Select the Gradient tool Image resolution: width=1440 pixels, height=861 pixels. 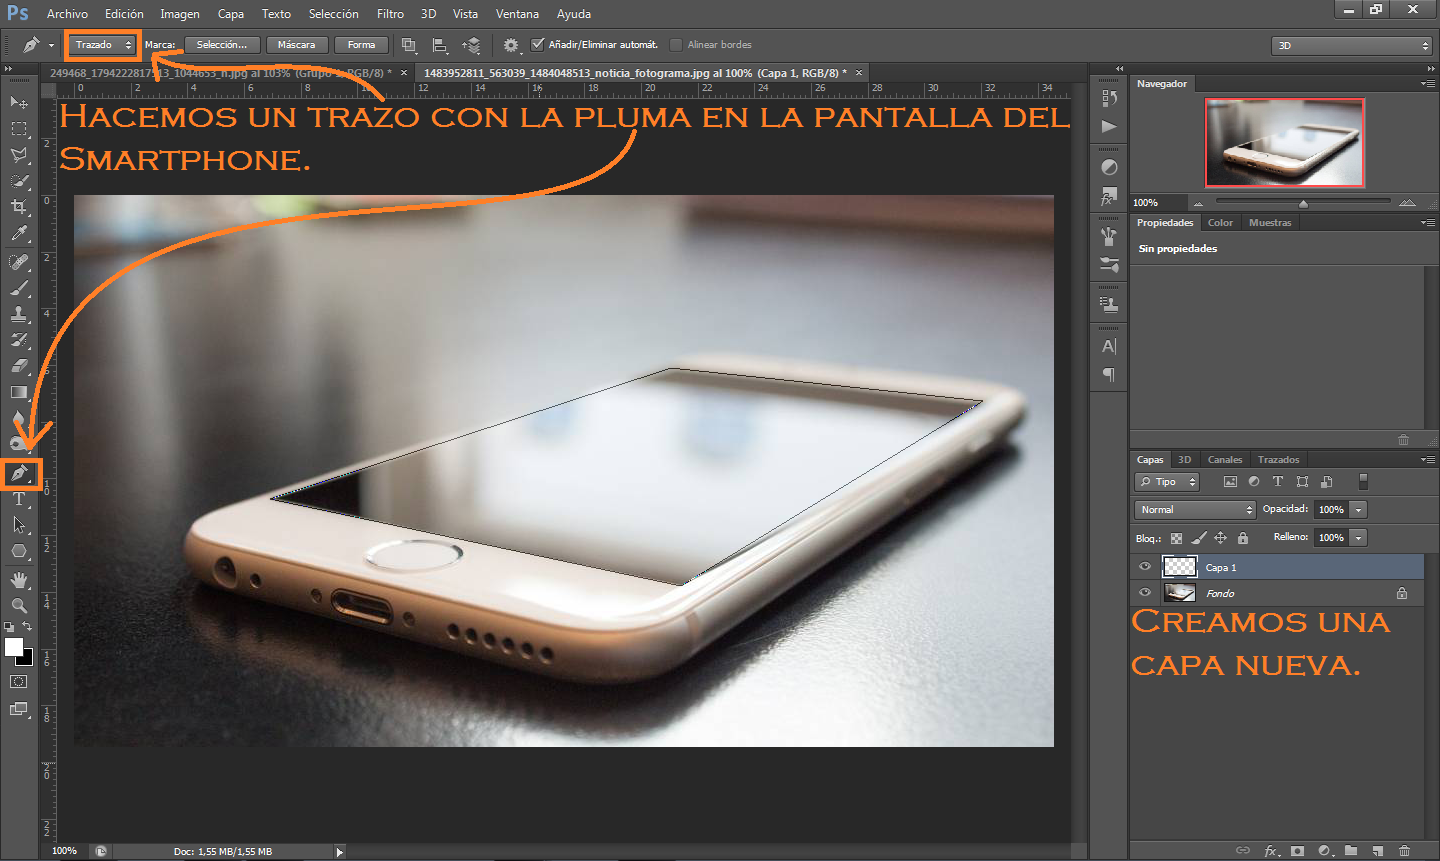tap(19, 392)
